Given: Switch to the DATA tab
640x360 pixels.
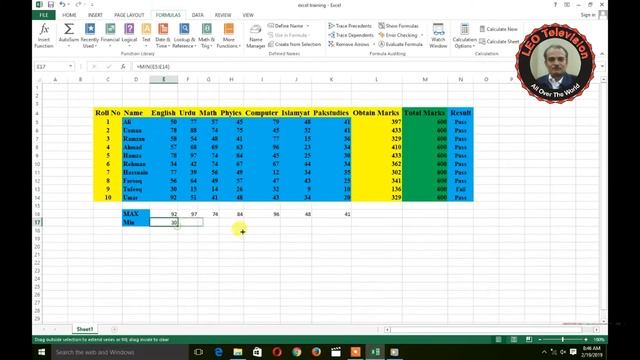Looking at the screenshot, I should coord(198,15).
